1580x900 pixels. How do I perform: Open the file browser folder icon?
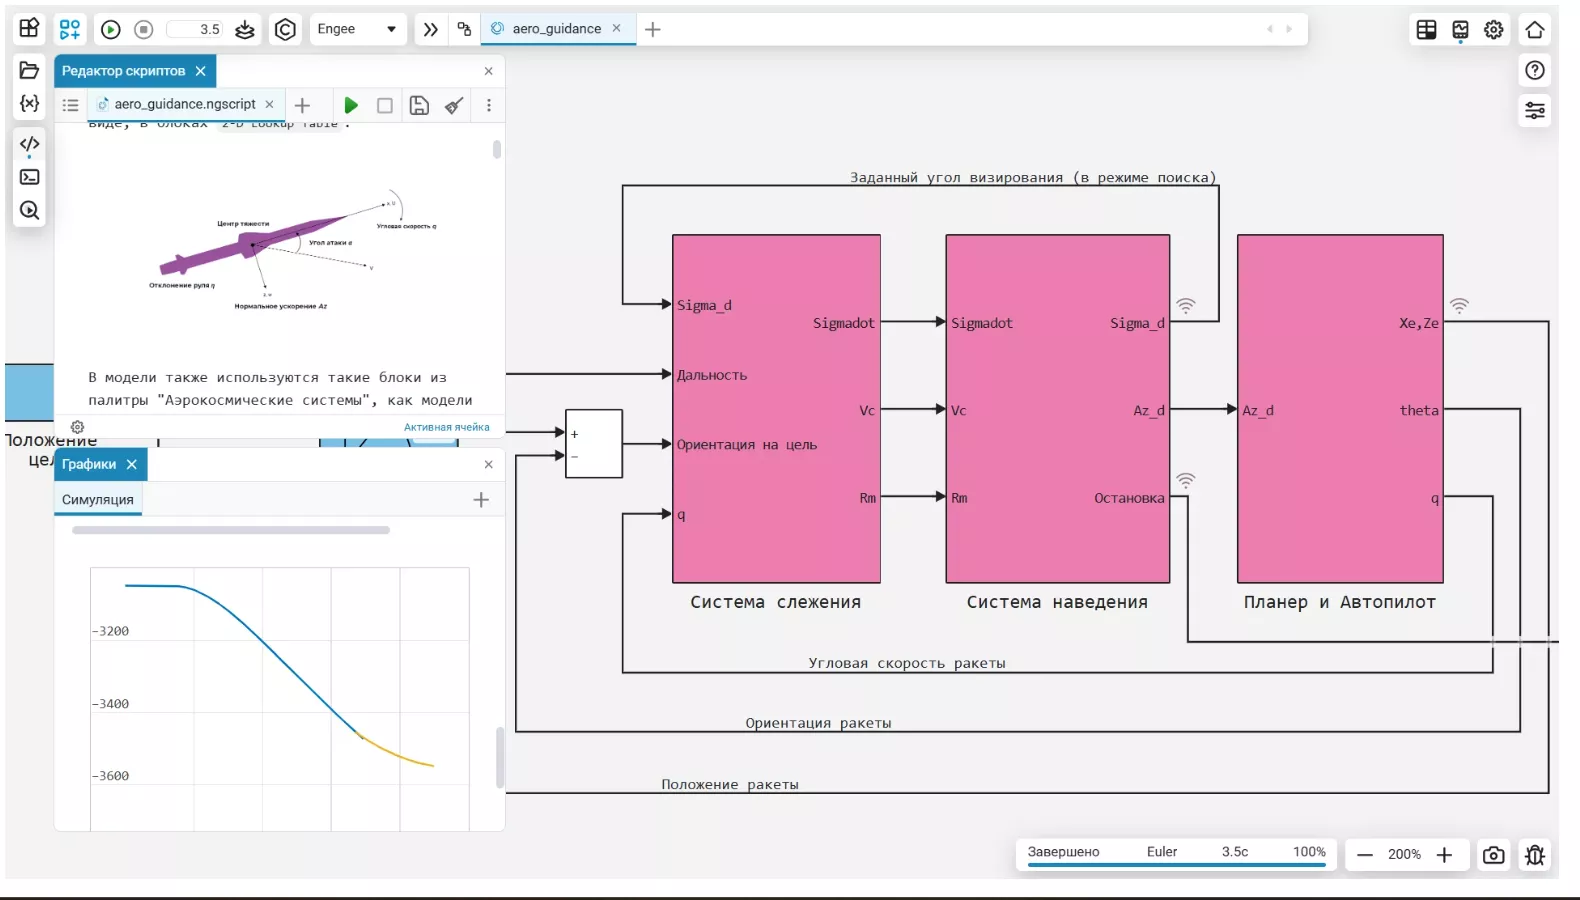tap(29, 70)
